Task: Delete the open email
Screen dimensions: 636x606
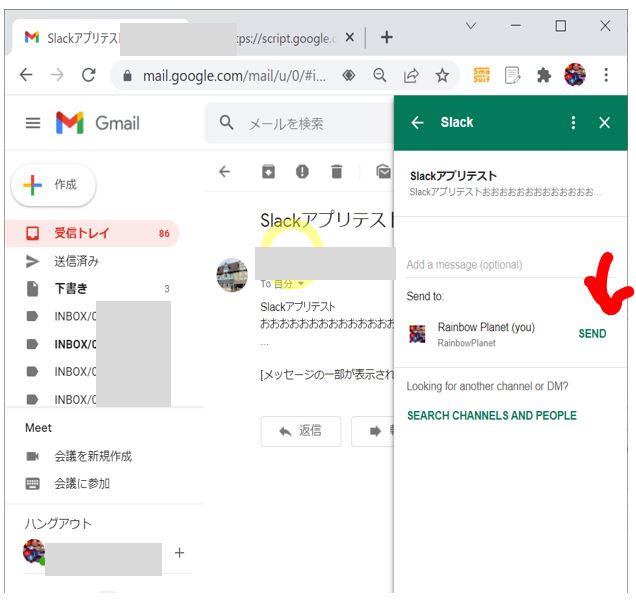Action: tap(336, 172)
